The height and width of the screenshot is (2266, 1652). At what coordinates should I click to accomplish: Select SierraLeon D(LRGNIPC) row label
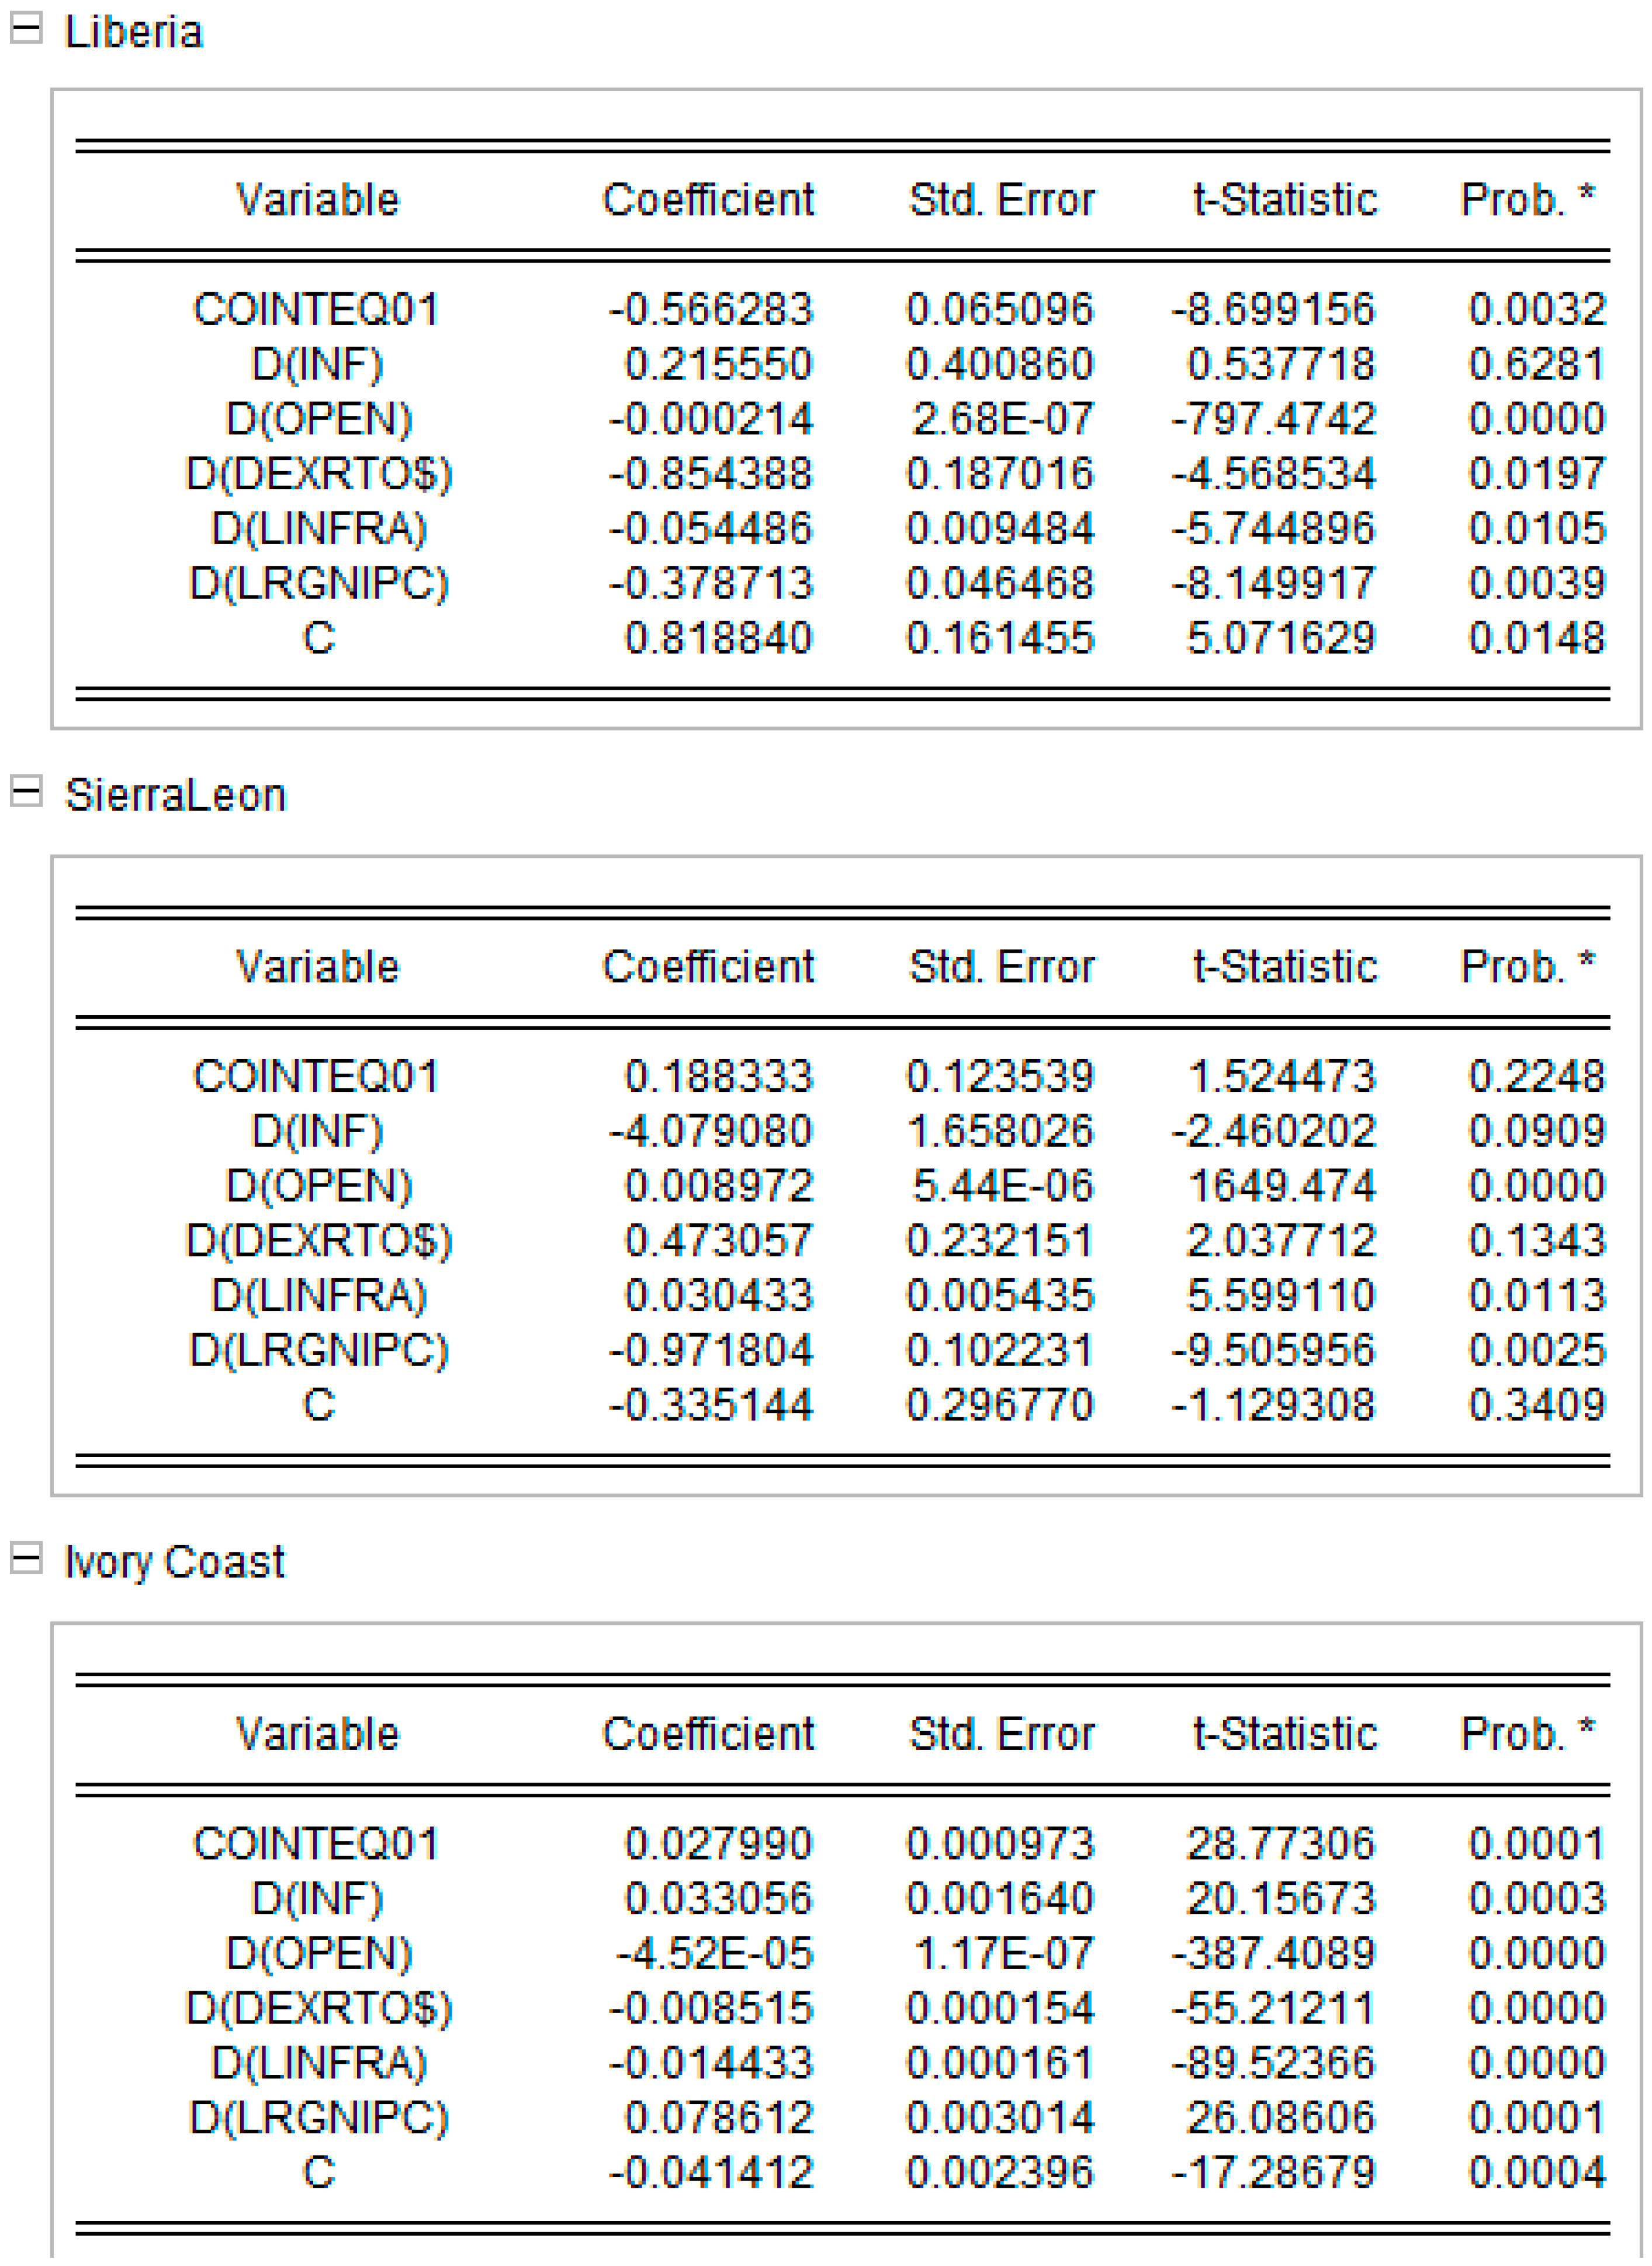click(319, 1350)
